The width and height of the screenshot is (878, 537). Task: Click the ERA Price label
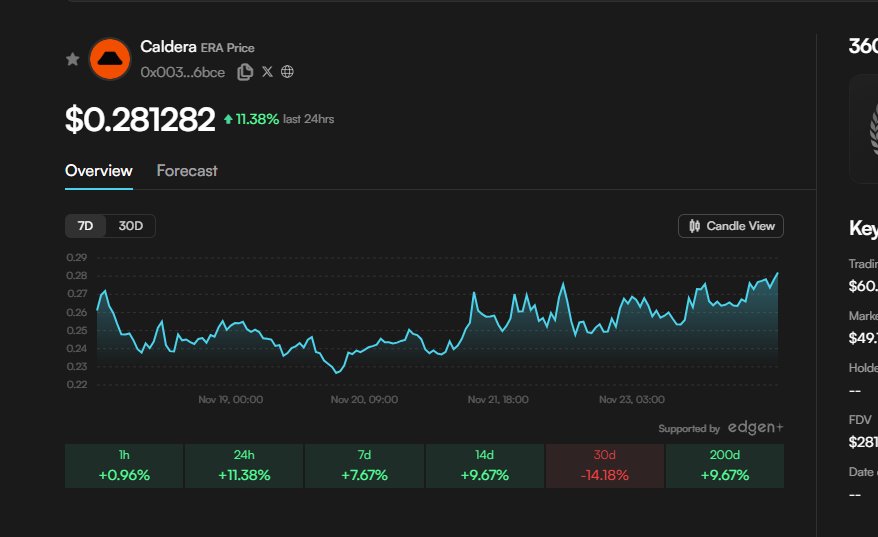pyautogui.click(x=227, y=48)
